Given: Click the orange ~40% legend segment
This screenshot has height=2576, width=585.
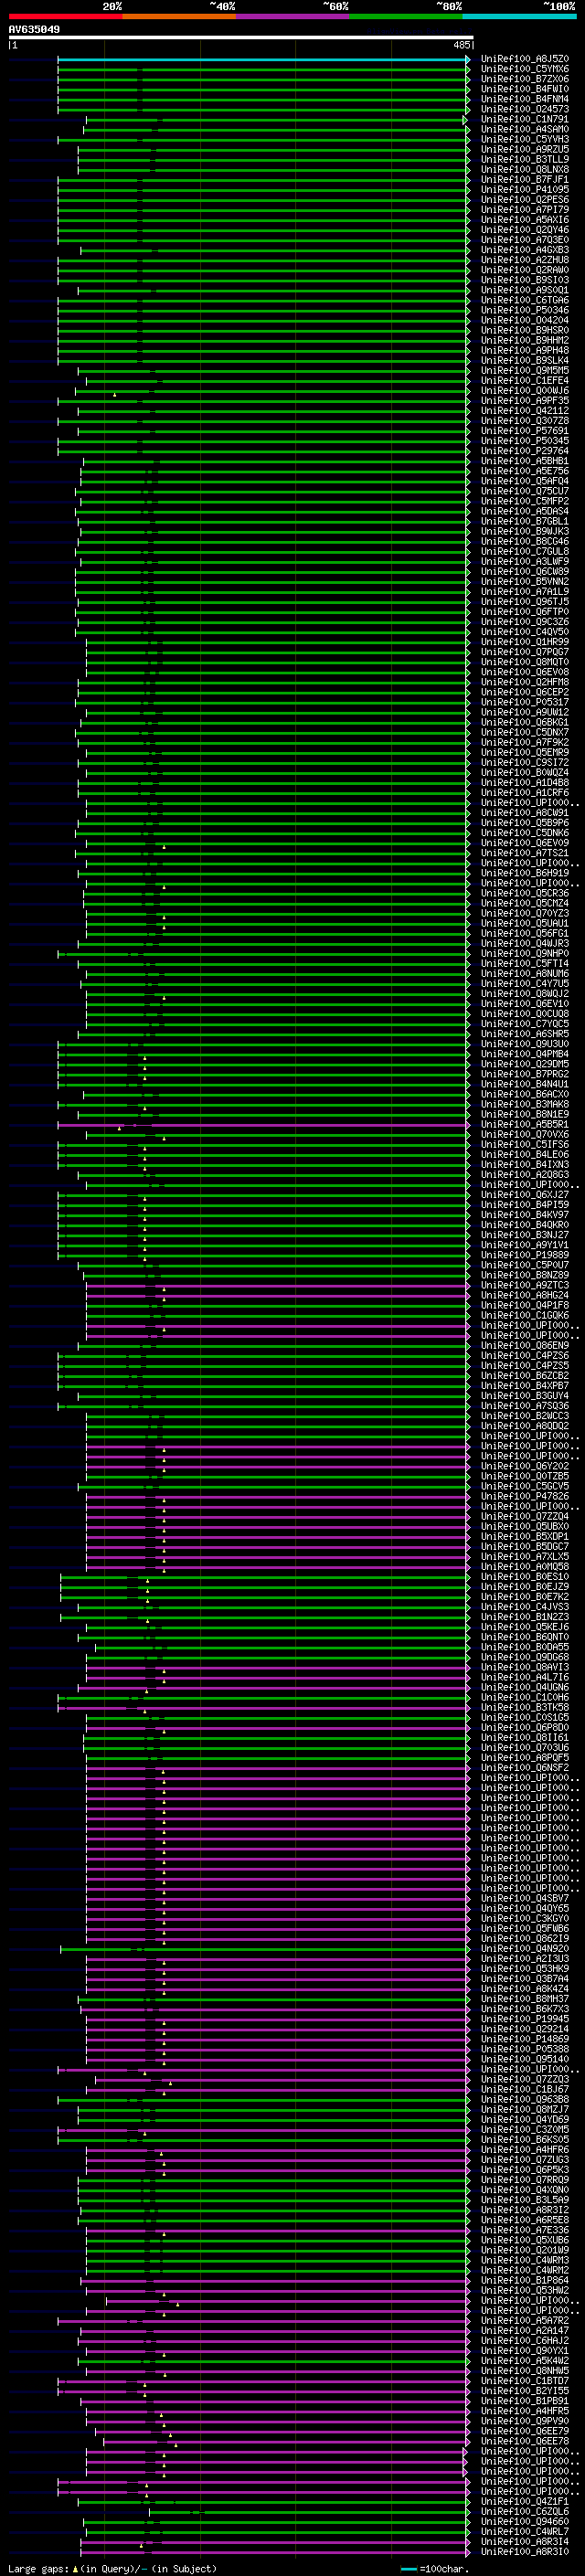Looking at the screenshot, I should coord(179,16).
